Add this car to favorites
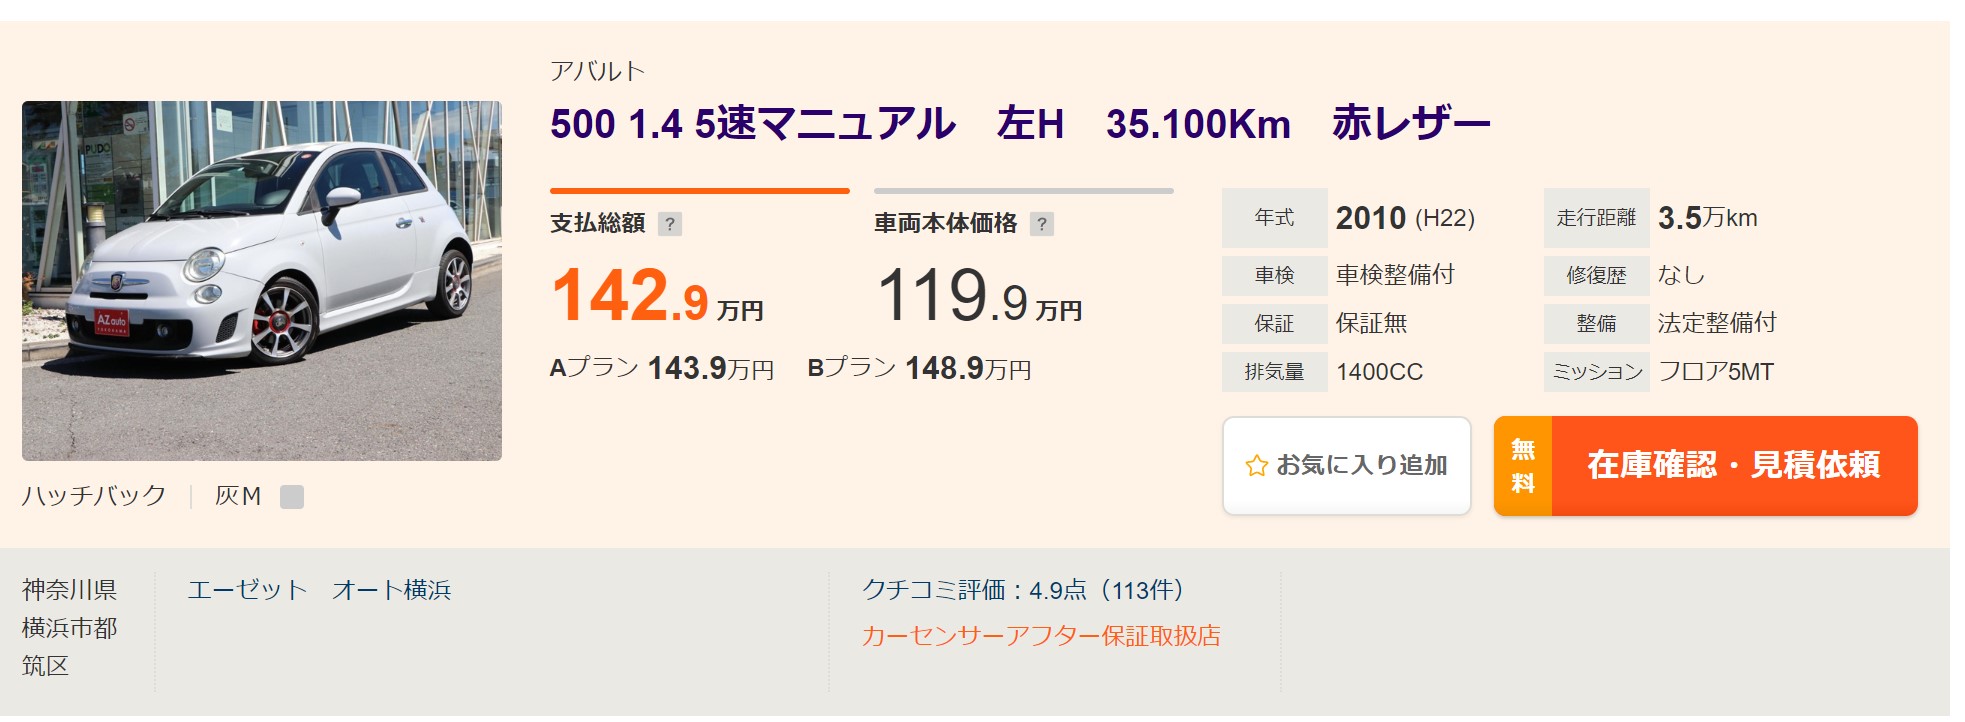This screenshot has height=722, width=1965. [1346, 466]
